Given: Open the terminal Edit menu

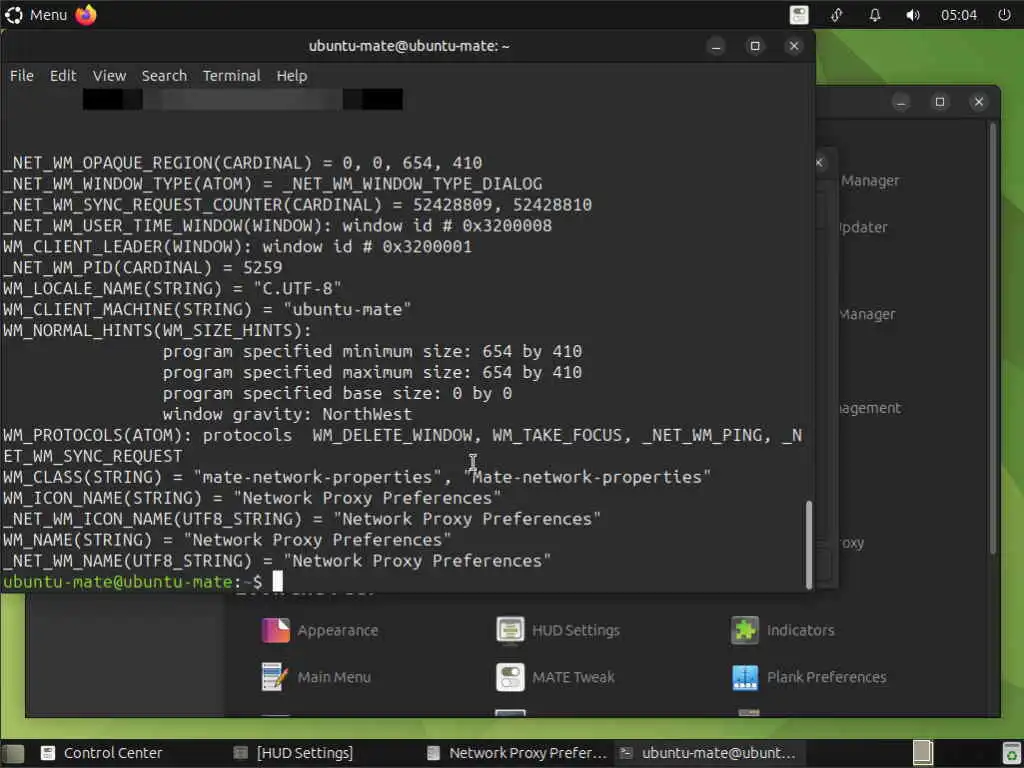Looking at the screenshot, I should [63, 76].
